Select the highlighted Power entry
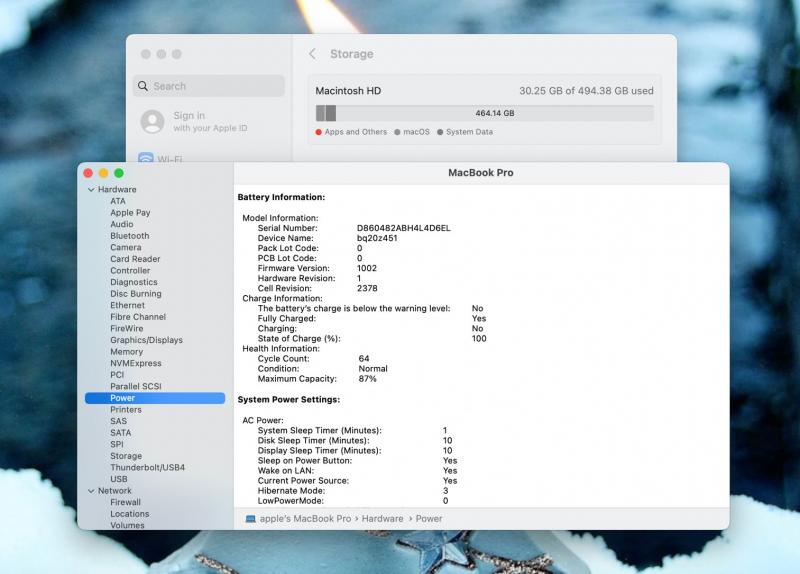Viewport: 800px width, 574px height. (x=155, y=398)
